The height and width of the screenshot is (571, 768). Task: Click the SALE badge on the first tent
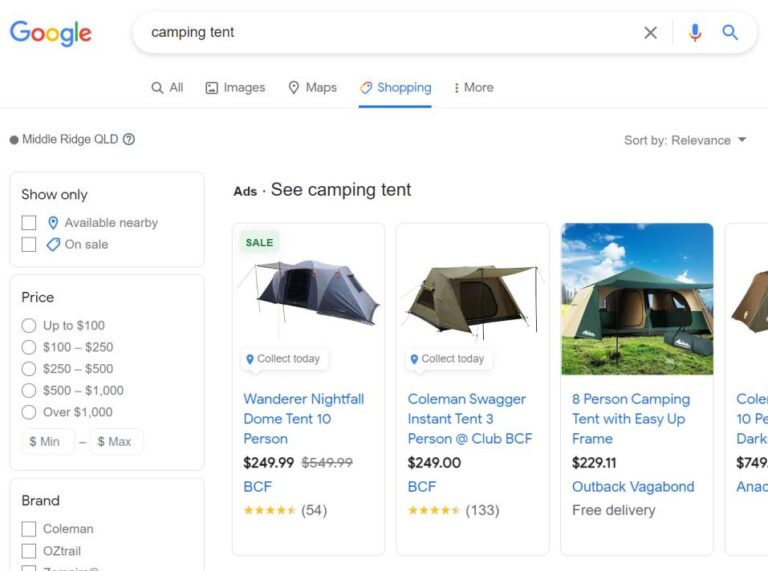259,242
